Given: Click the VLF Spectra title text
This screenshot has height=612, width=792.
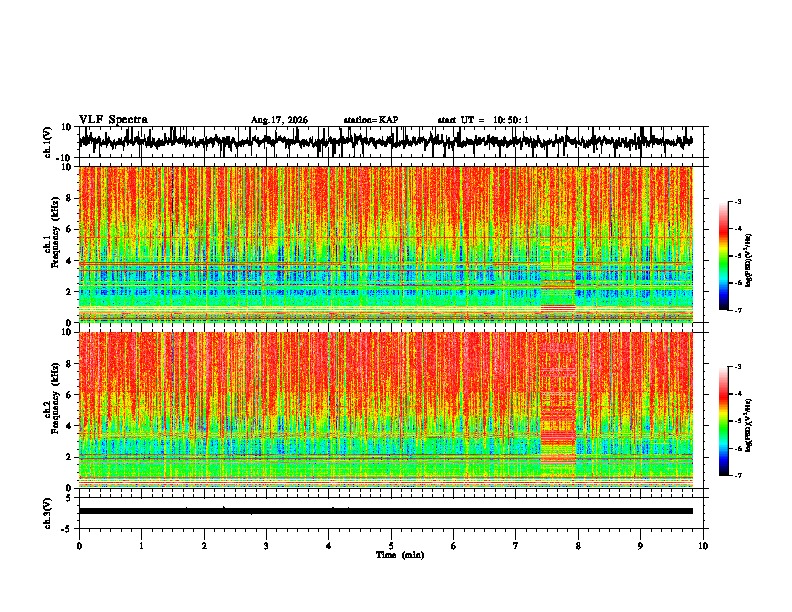Looking at the screenshot, I should [113, 120].
